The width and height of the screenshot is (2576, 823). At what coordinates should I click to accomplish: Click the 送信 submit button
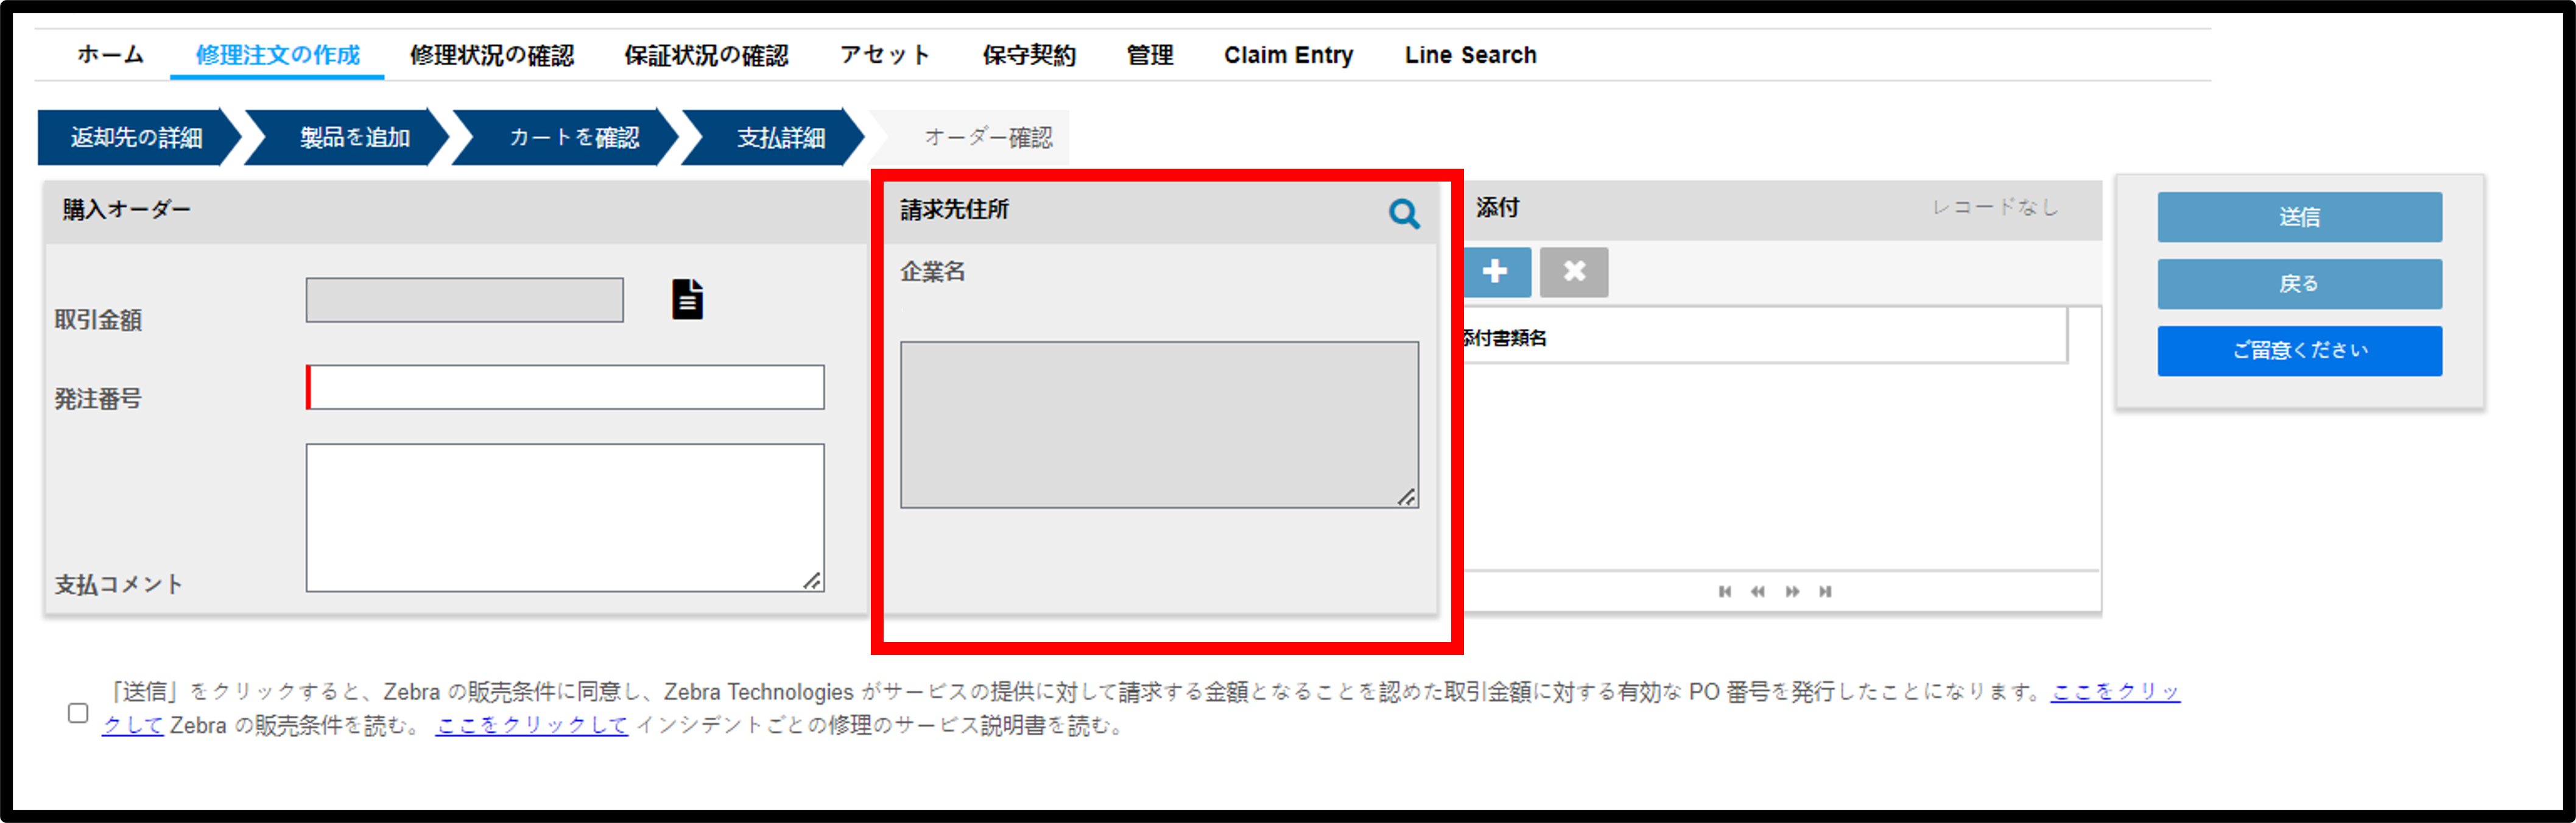[2299, 217]
